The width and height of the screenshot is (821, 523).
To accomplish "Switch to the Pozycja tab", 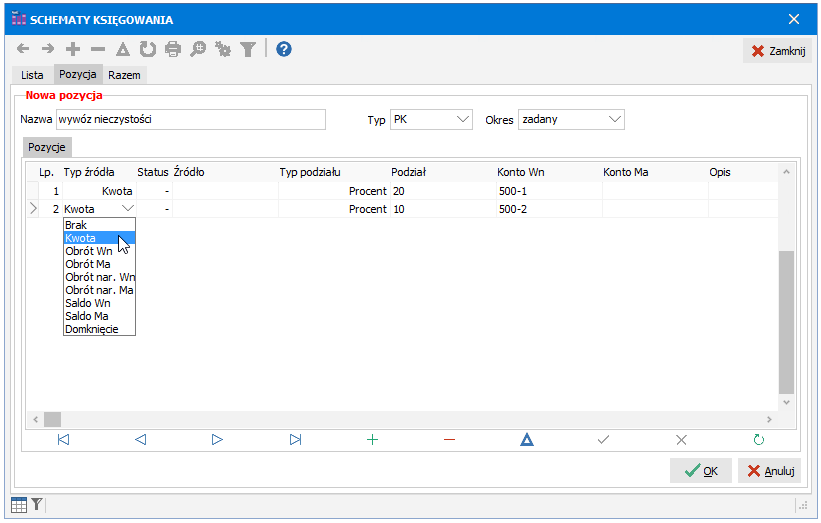I will [77, 74].
